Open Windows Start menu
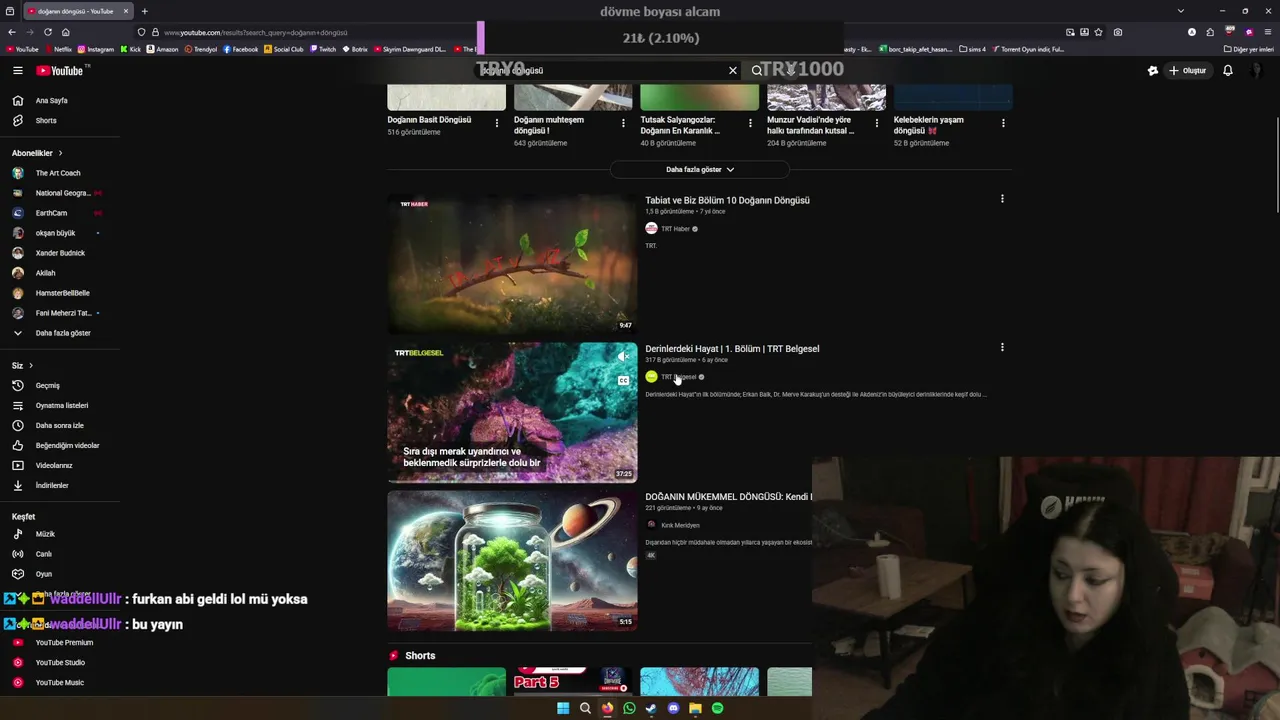The width and height of the screenshot is (1280, 720). (563, 708)
